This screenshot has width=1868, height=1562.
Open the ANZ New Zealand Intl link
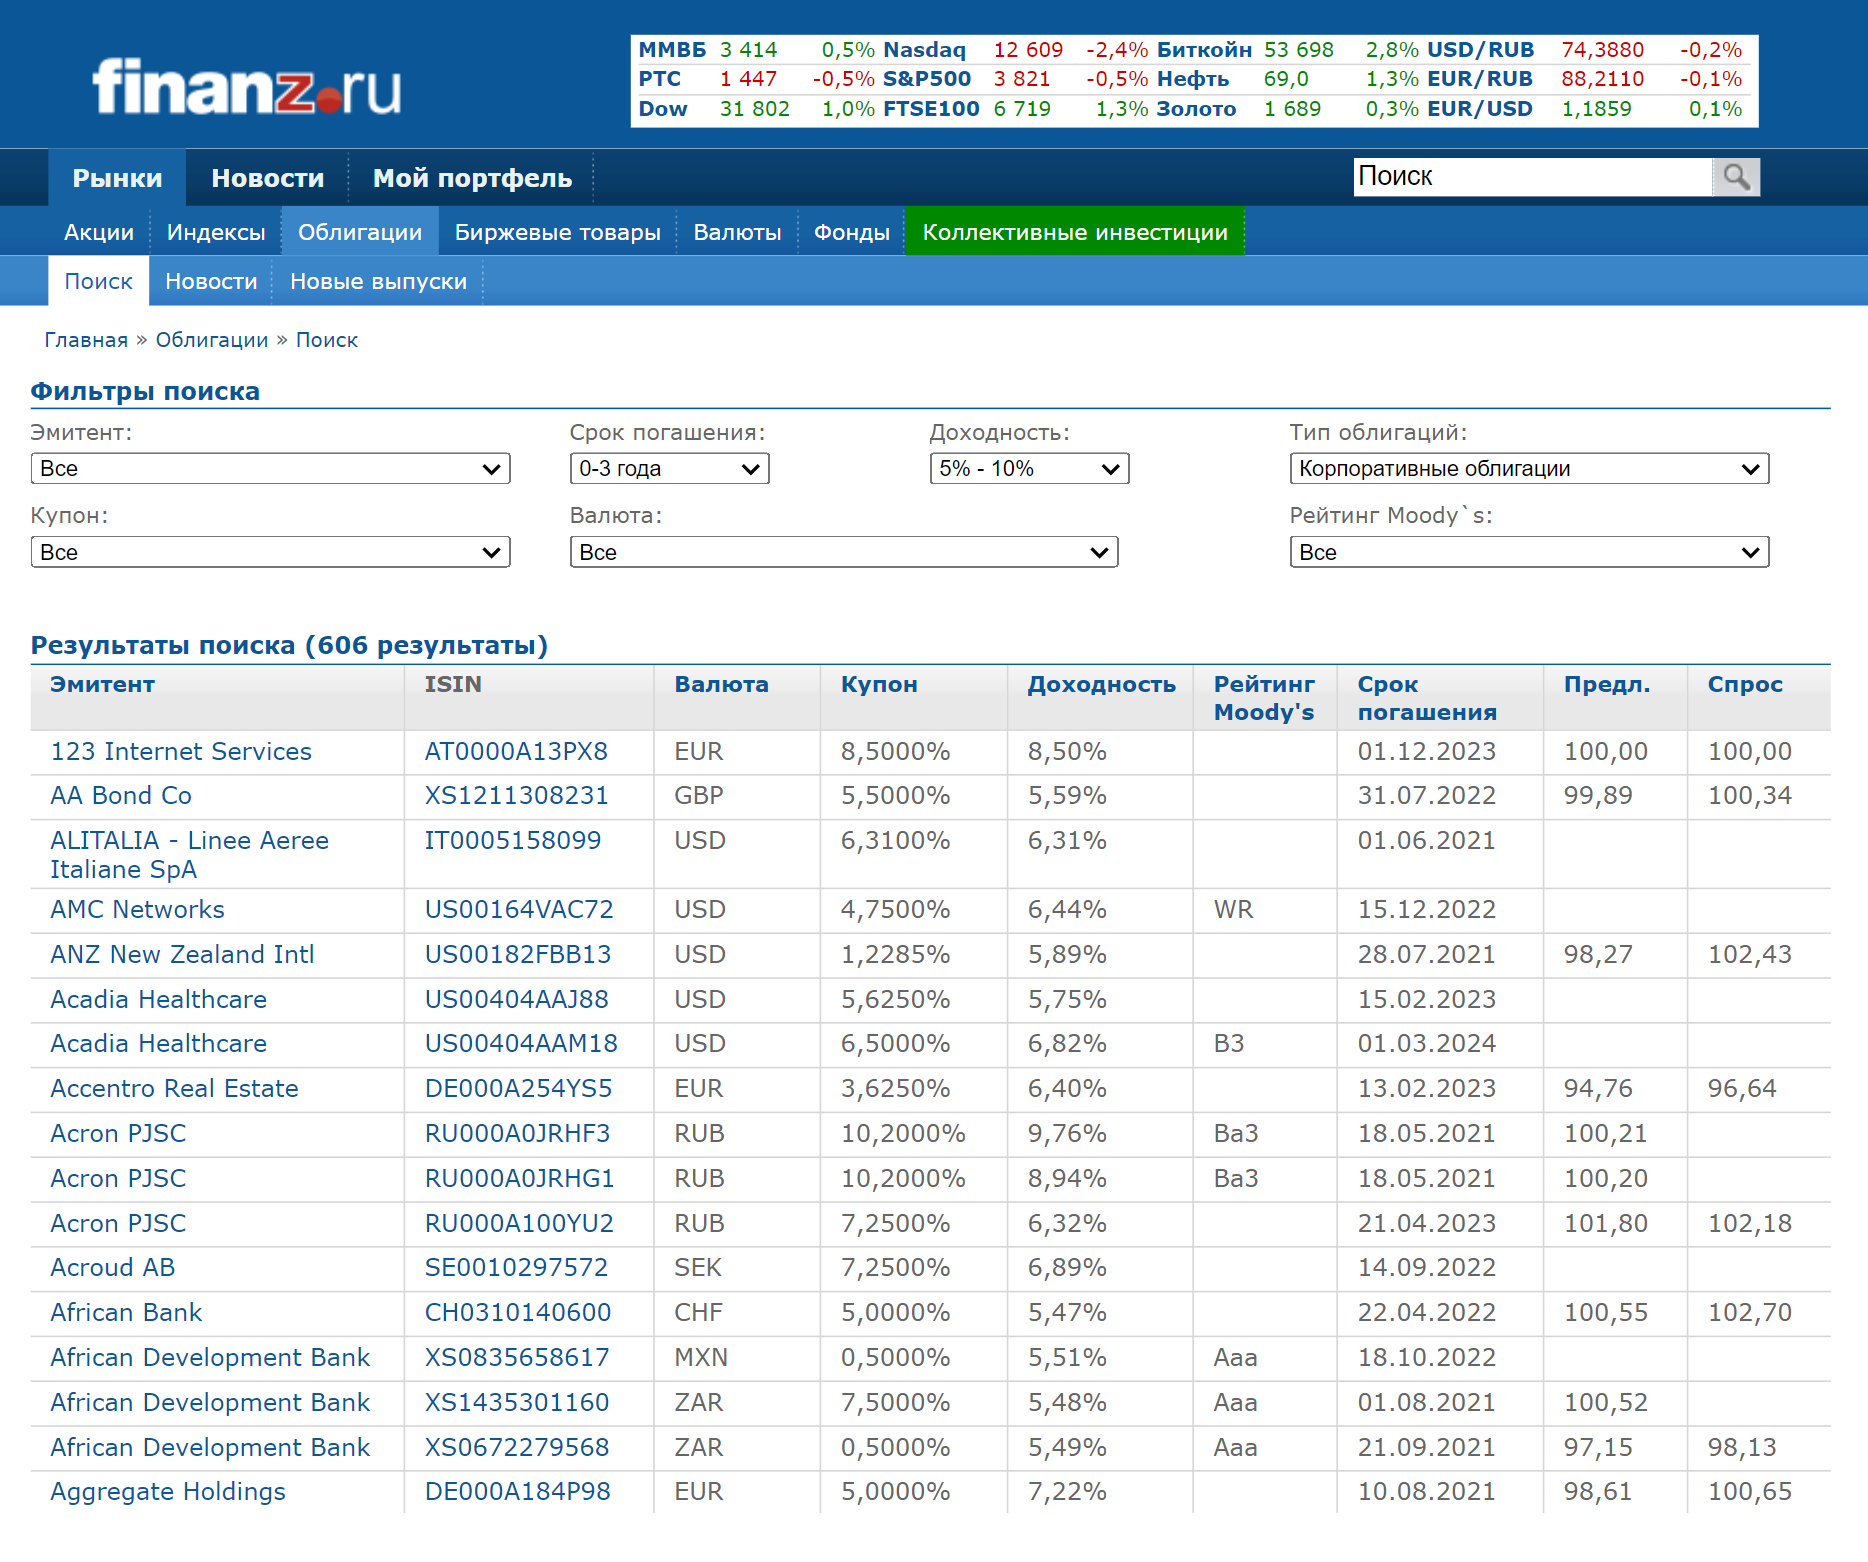pyautogui.click(x=182, y=954)
